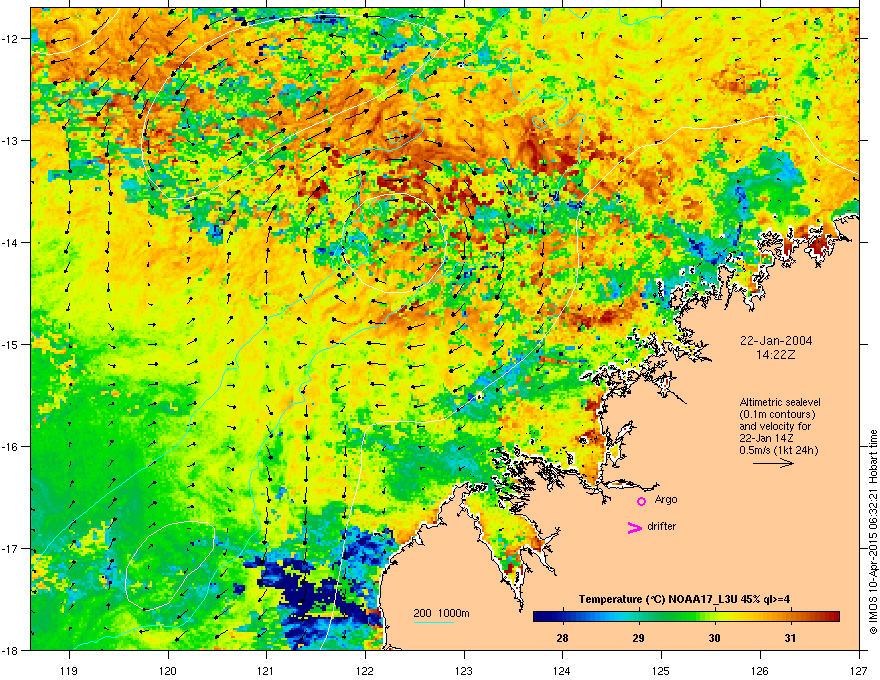Click the longitude axis label 125
Screen dimensions: 880x680
pyautogui.click(x=661, y=670)
